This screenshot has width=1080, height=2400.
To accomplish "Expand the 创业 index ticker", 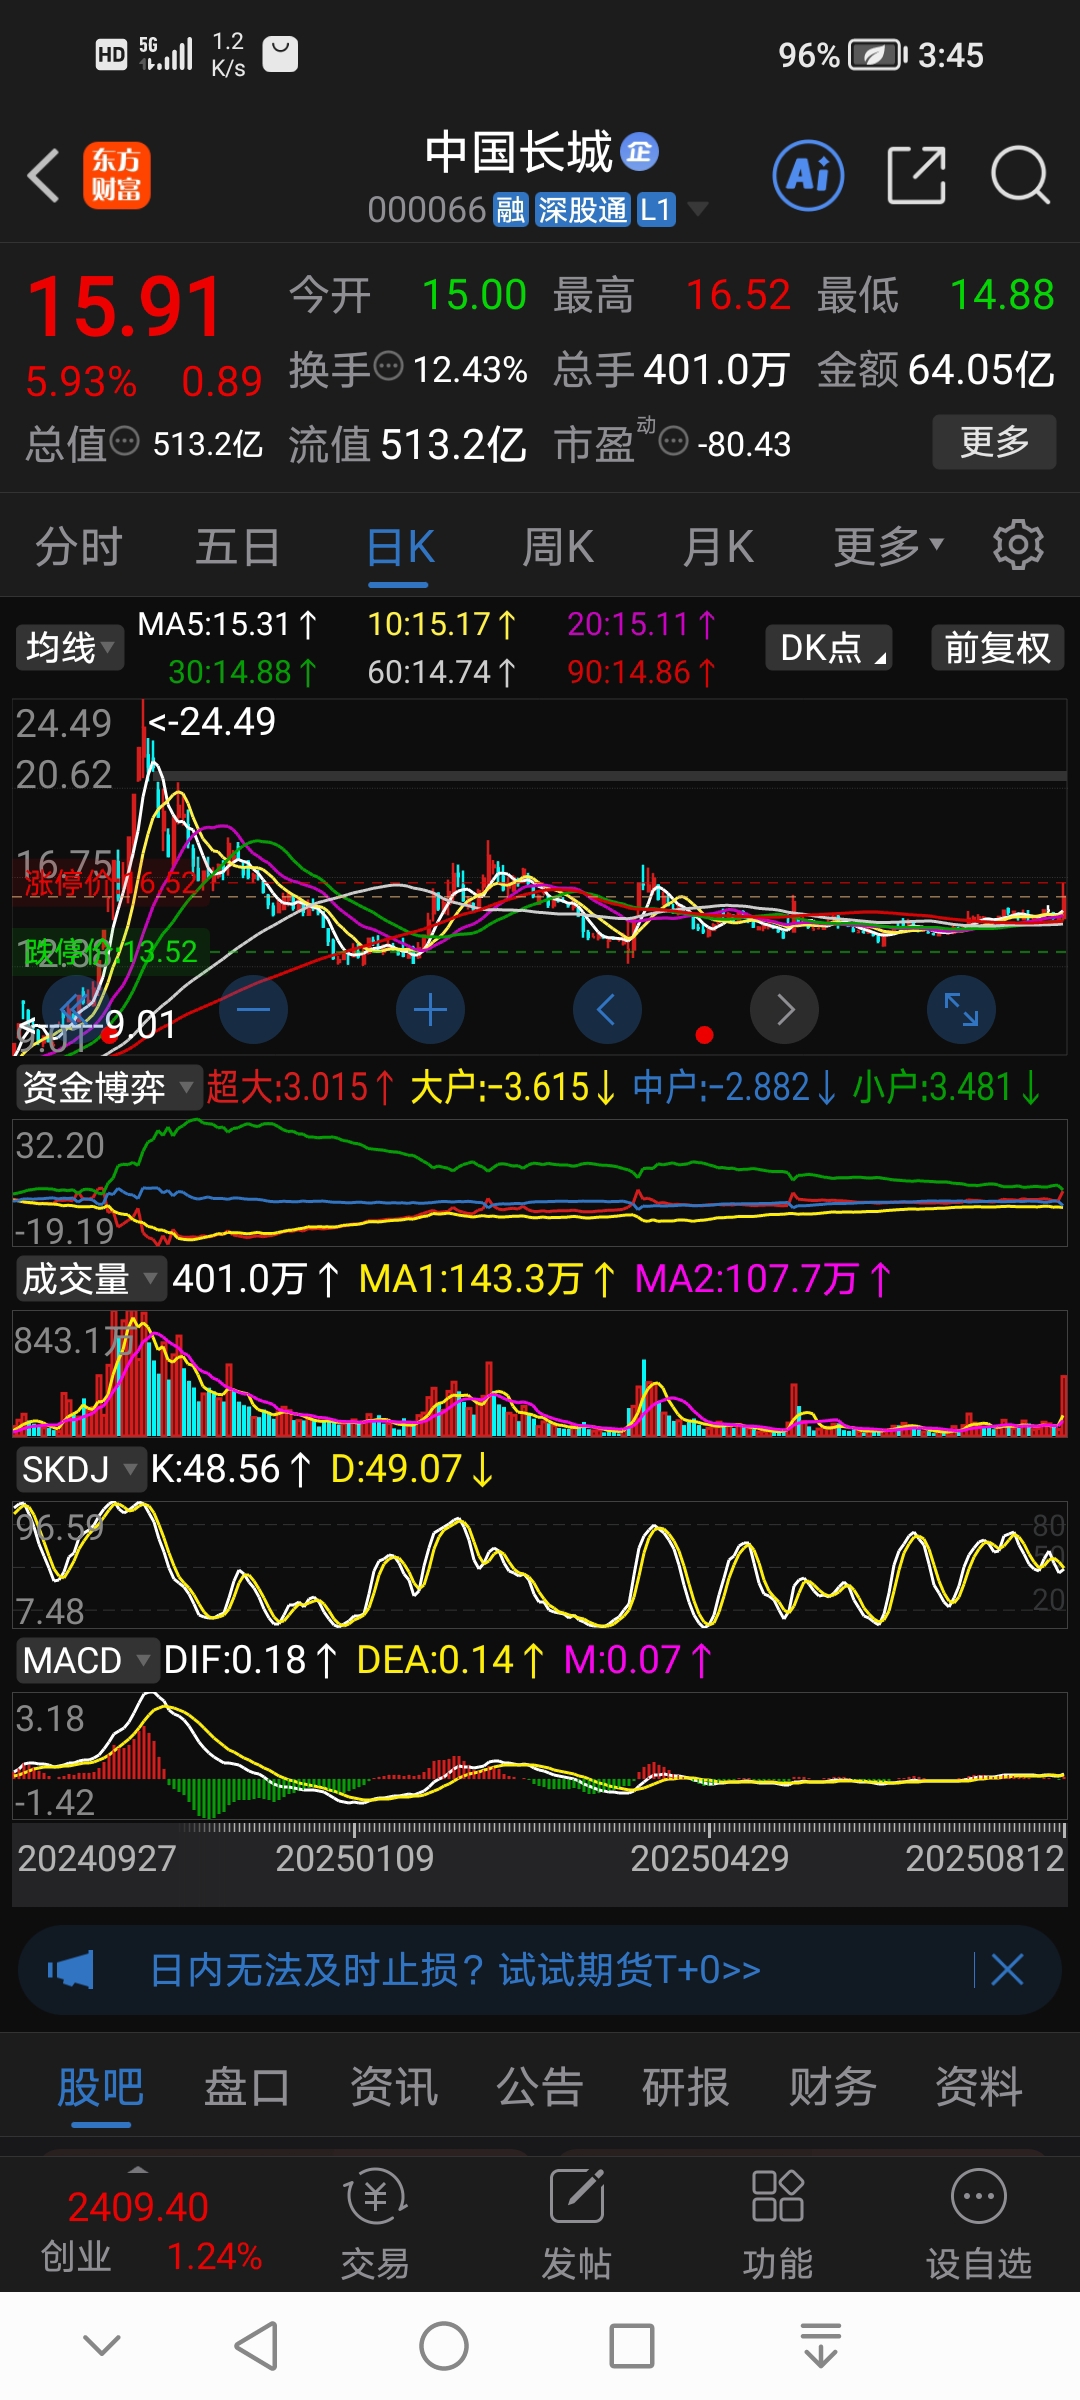I will pos(138,2171).
